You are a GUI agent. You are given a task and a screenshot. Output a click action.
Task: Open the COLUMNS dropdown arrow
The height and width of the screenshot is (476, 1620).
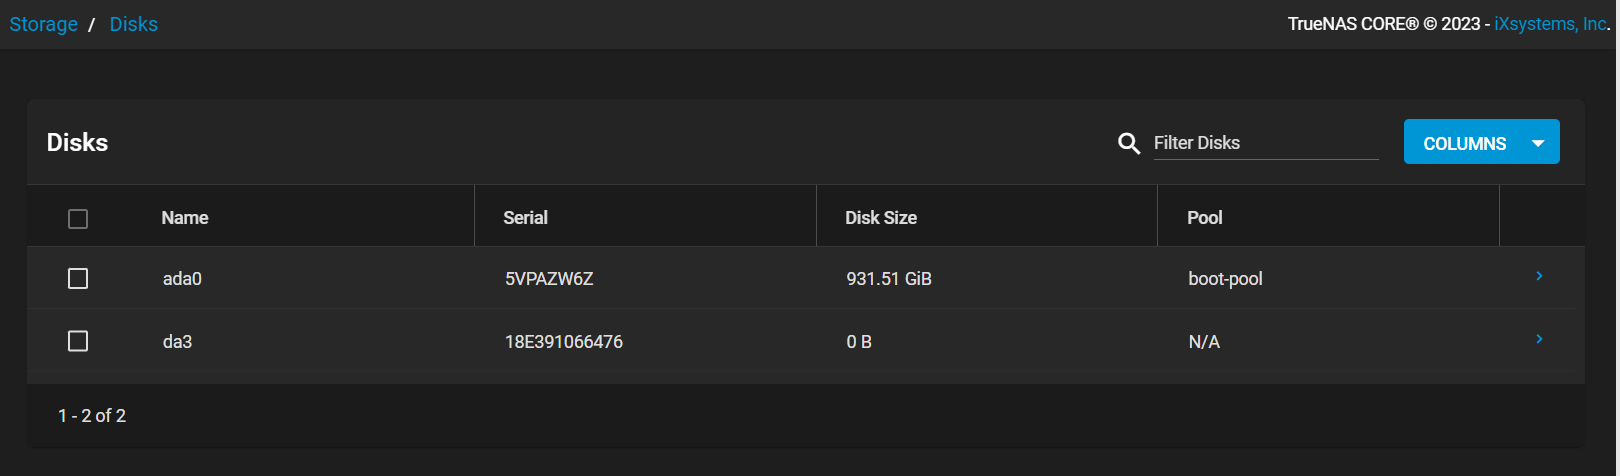point(1538,143)
